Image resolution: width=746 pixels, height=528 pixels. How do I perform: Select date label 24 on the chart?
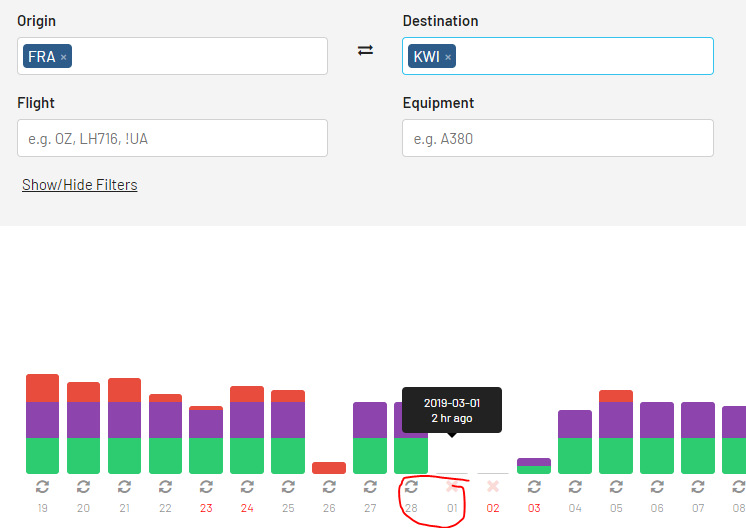247,508
